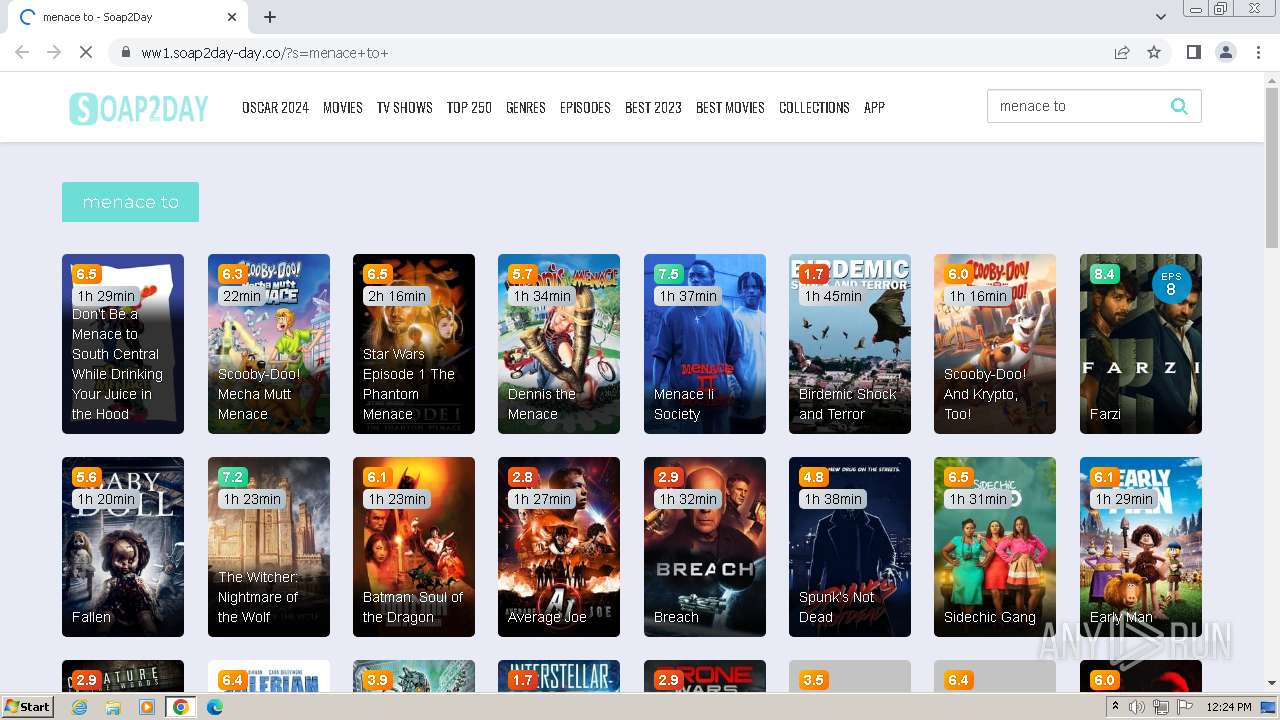Open Internet Explorer from taskbar
This screenshot has height=720, width=1280.
[x=80, y=707]
